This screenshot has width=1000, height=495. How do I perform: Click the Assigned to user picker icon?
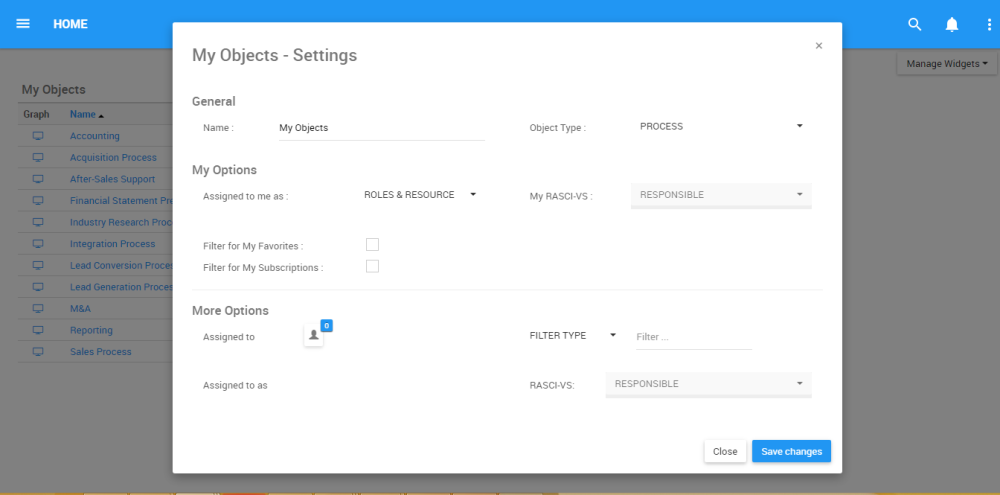[x=314, y=336]
